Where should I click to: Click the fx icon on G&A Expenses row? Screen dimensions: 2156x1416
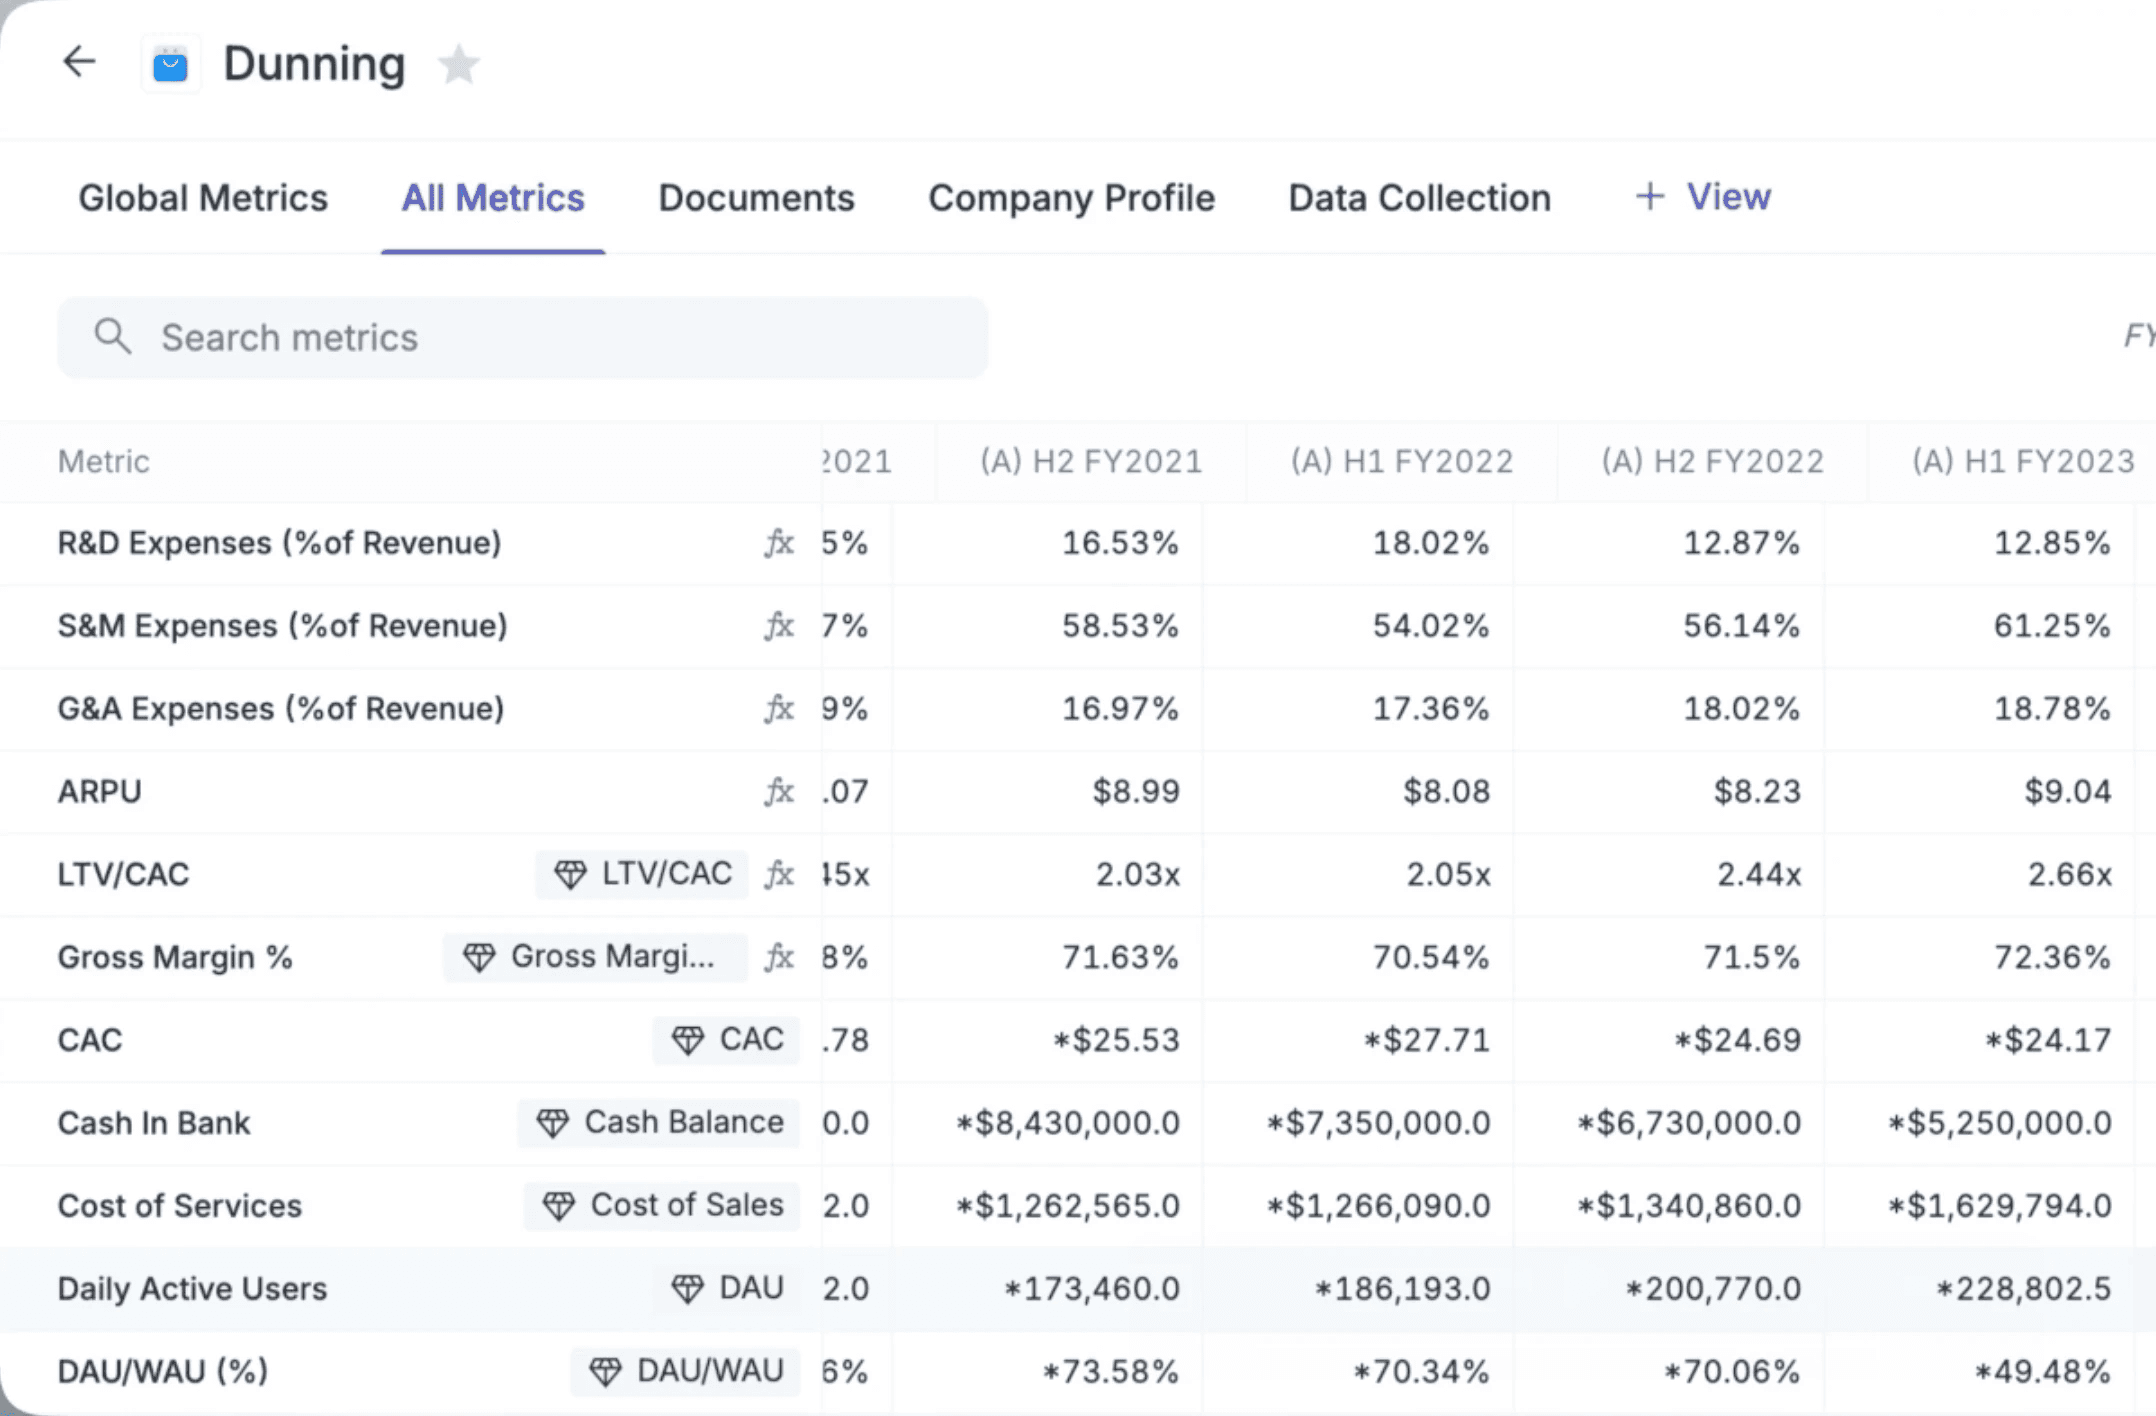coord(779,709)
